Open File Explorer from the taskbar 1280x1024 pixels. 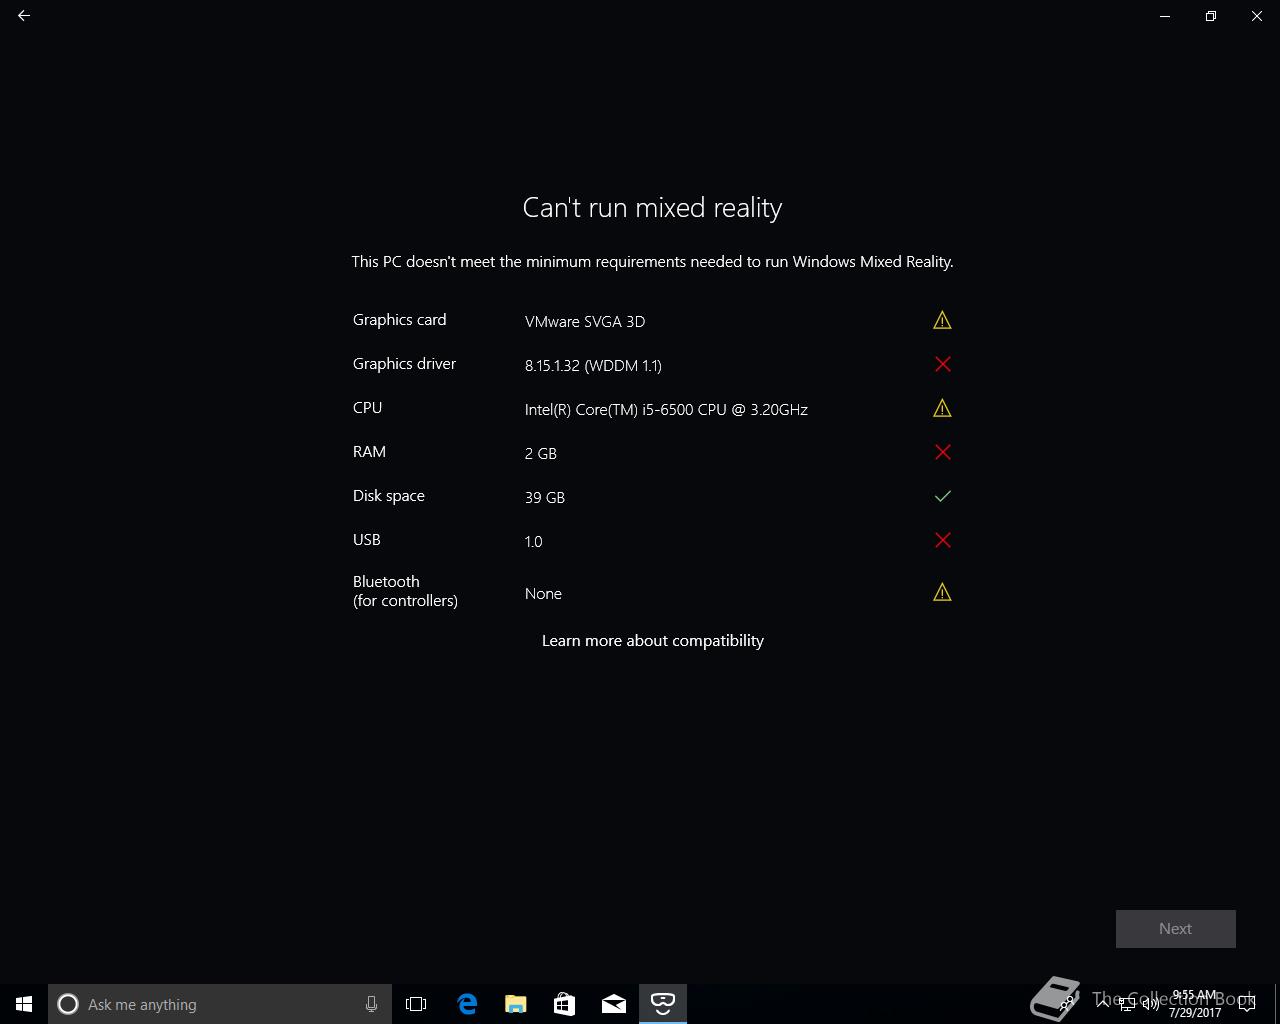516,1004
